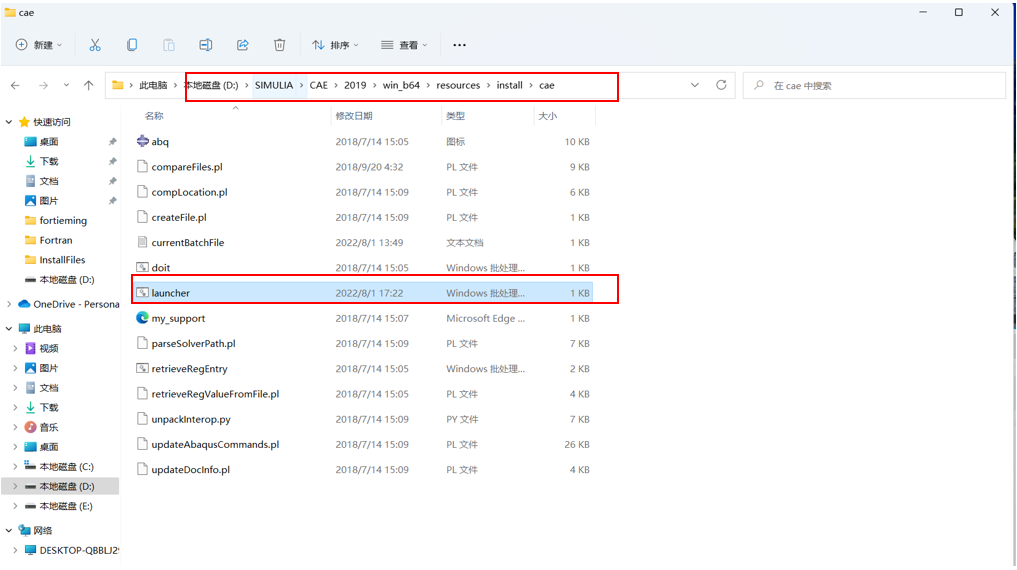
Task: Open Pictures (图片) in quick access
Action: [x=49, y=200]
